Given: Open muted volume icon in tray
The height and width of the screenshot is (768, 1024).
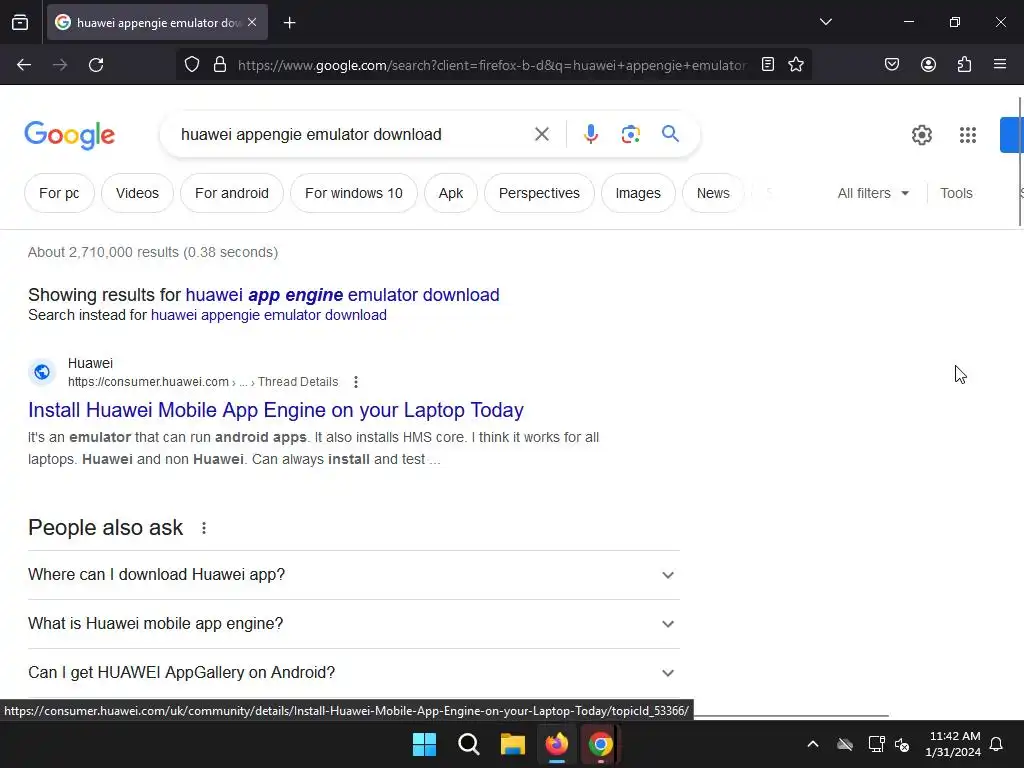Looking at the screenshot, I should tap(902, 744).
